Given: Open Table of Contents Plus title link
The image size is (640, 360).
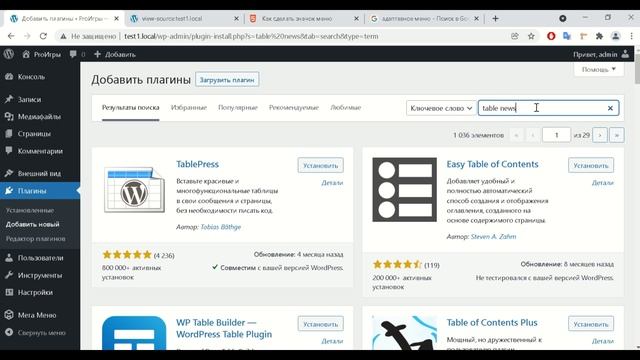Looking at the screenshot, I should [492, 322].
